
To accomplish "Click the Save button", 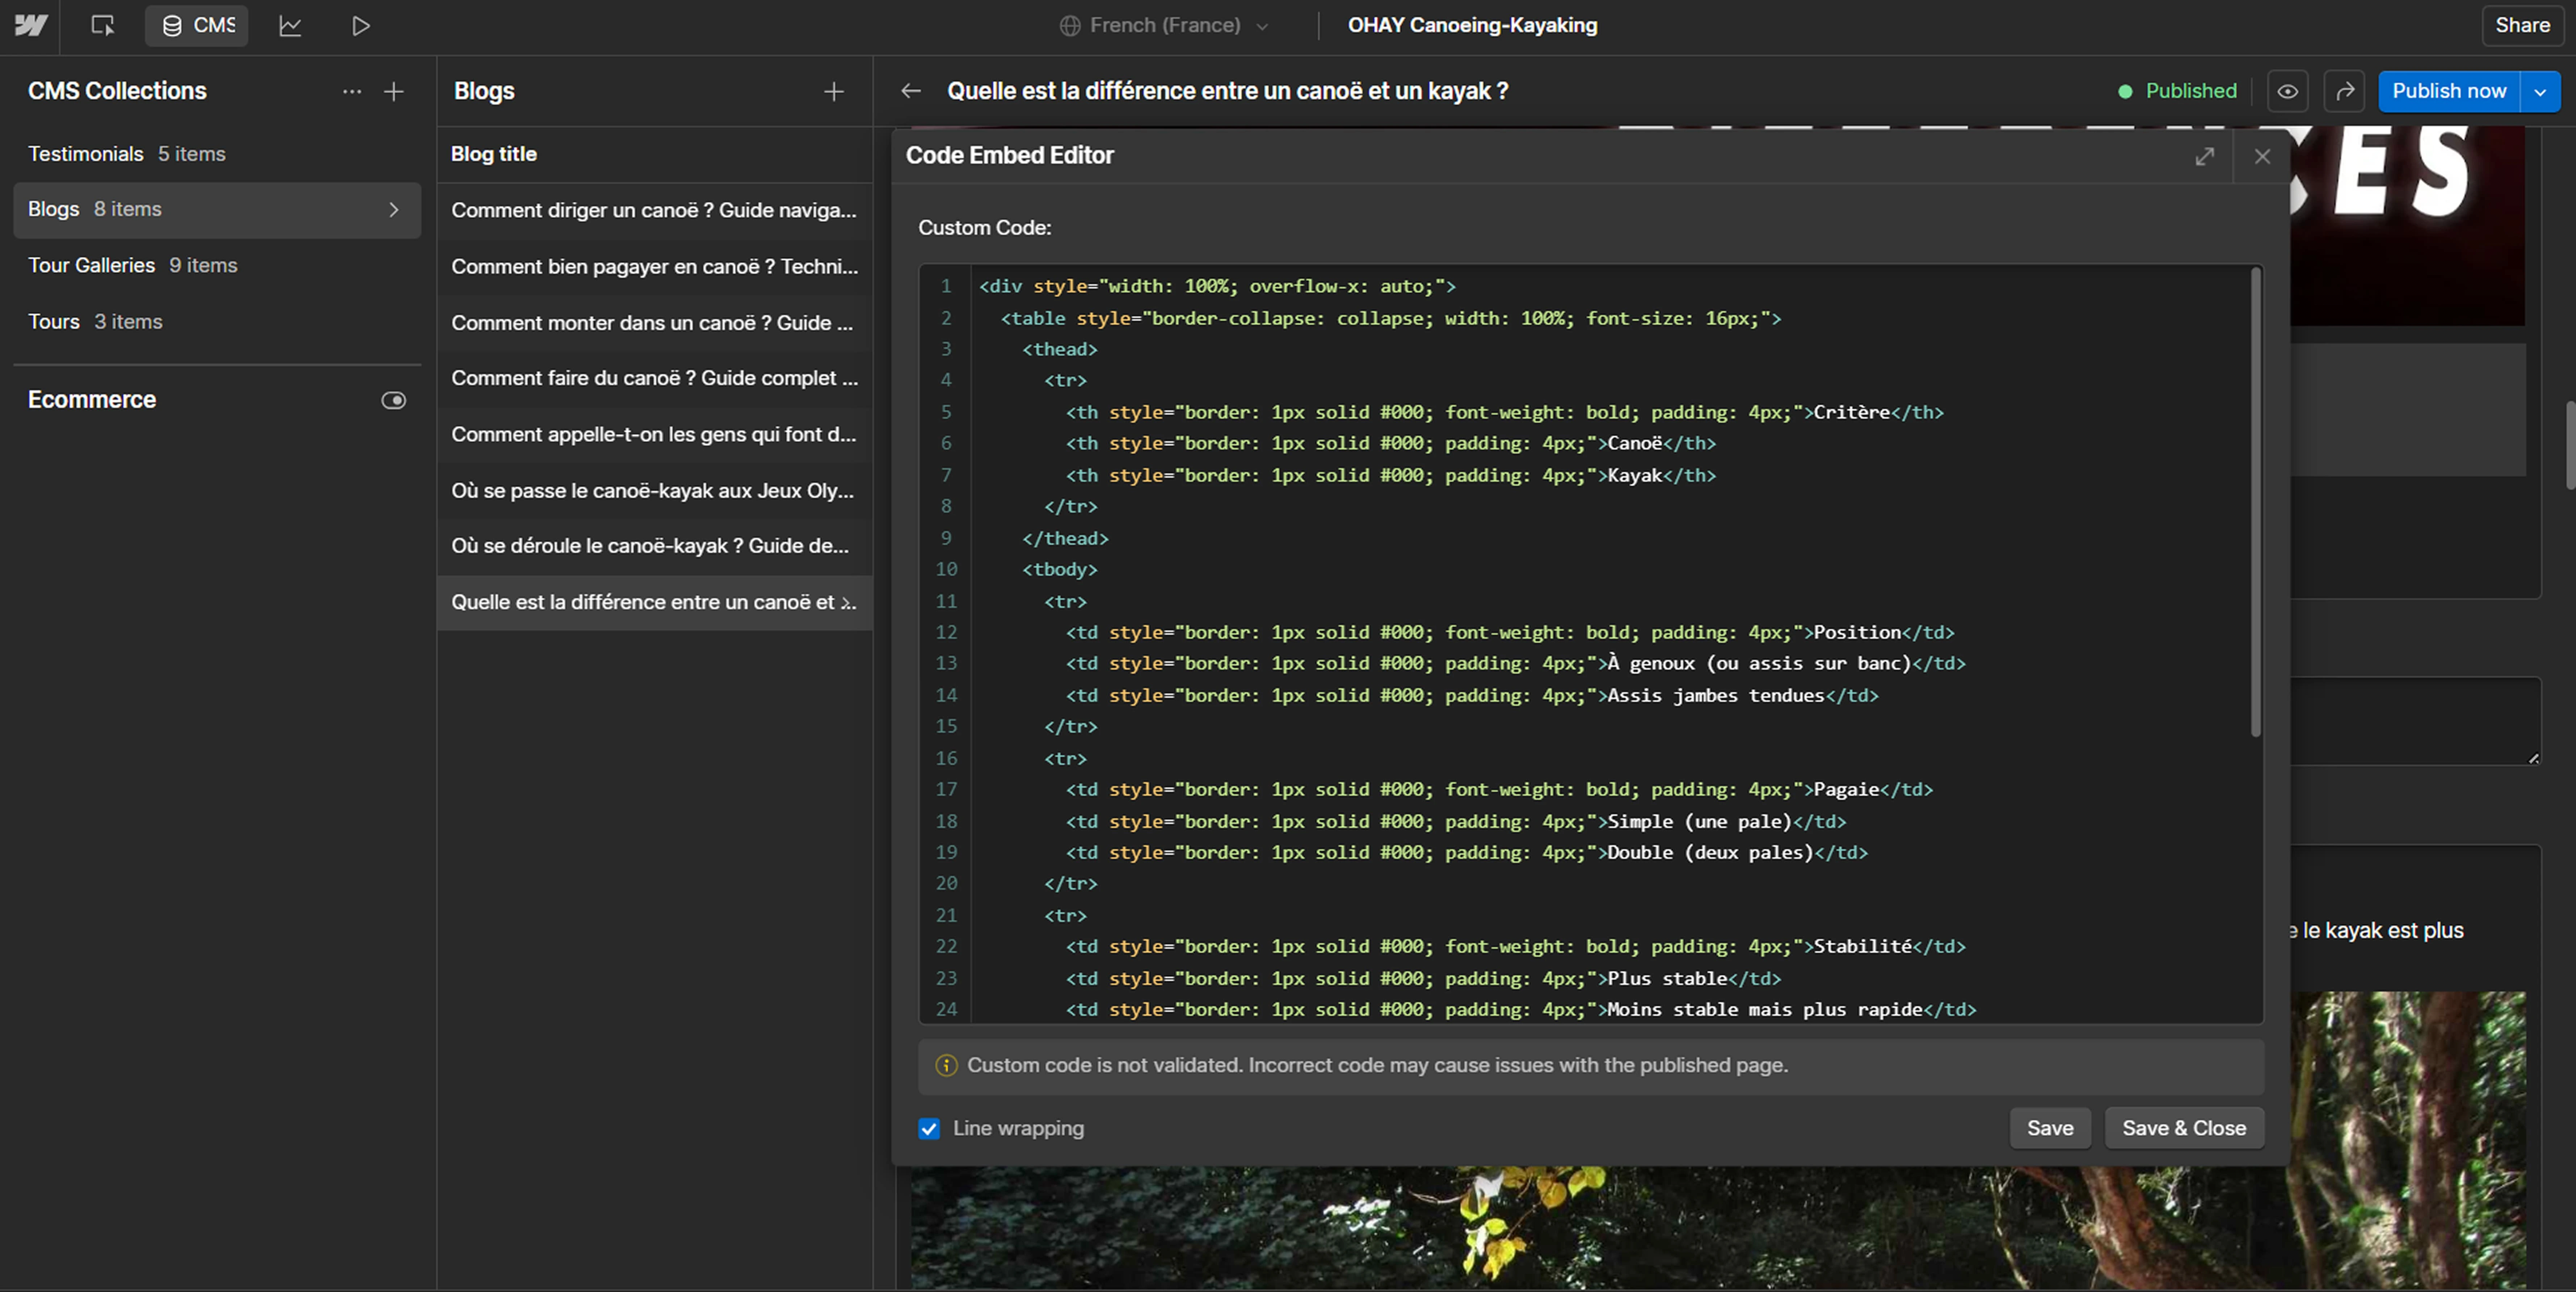I will pos(2050,1128).
